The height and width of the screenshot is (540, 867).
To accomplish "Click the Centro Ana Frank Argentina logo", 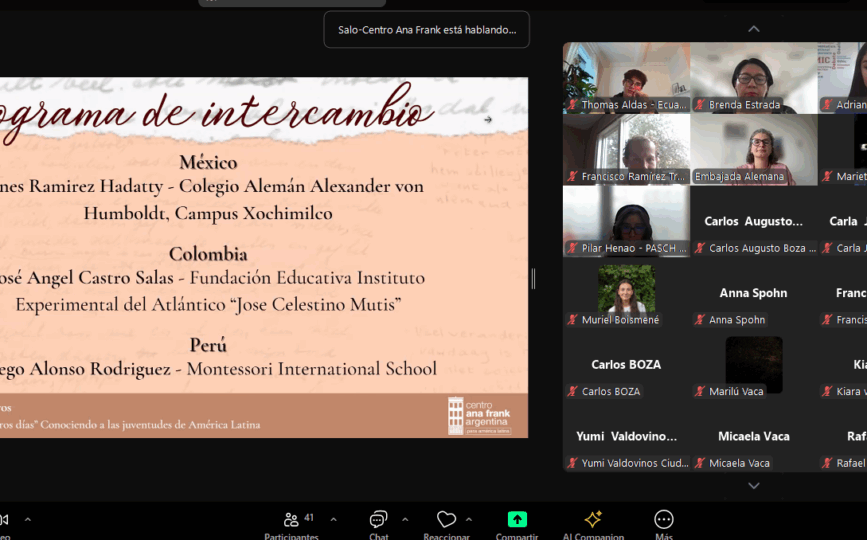I will (478, 415).
